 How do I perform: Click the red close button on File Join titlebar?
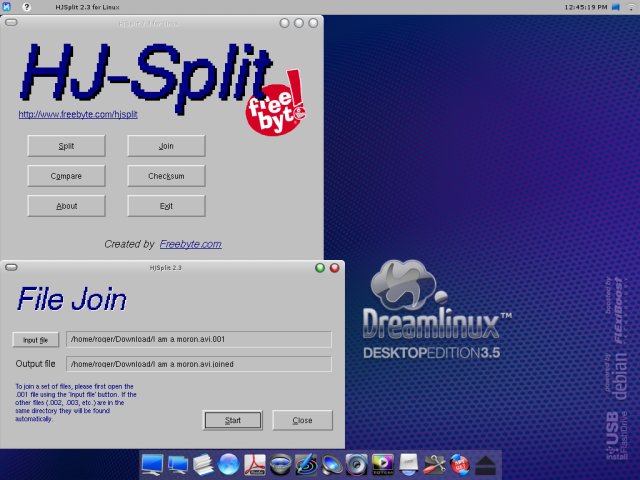click(x=335, y=268)
